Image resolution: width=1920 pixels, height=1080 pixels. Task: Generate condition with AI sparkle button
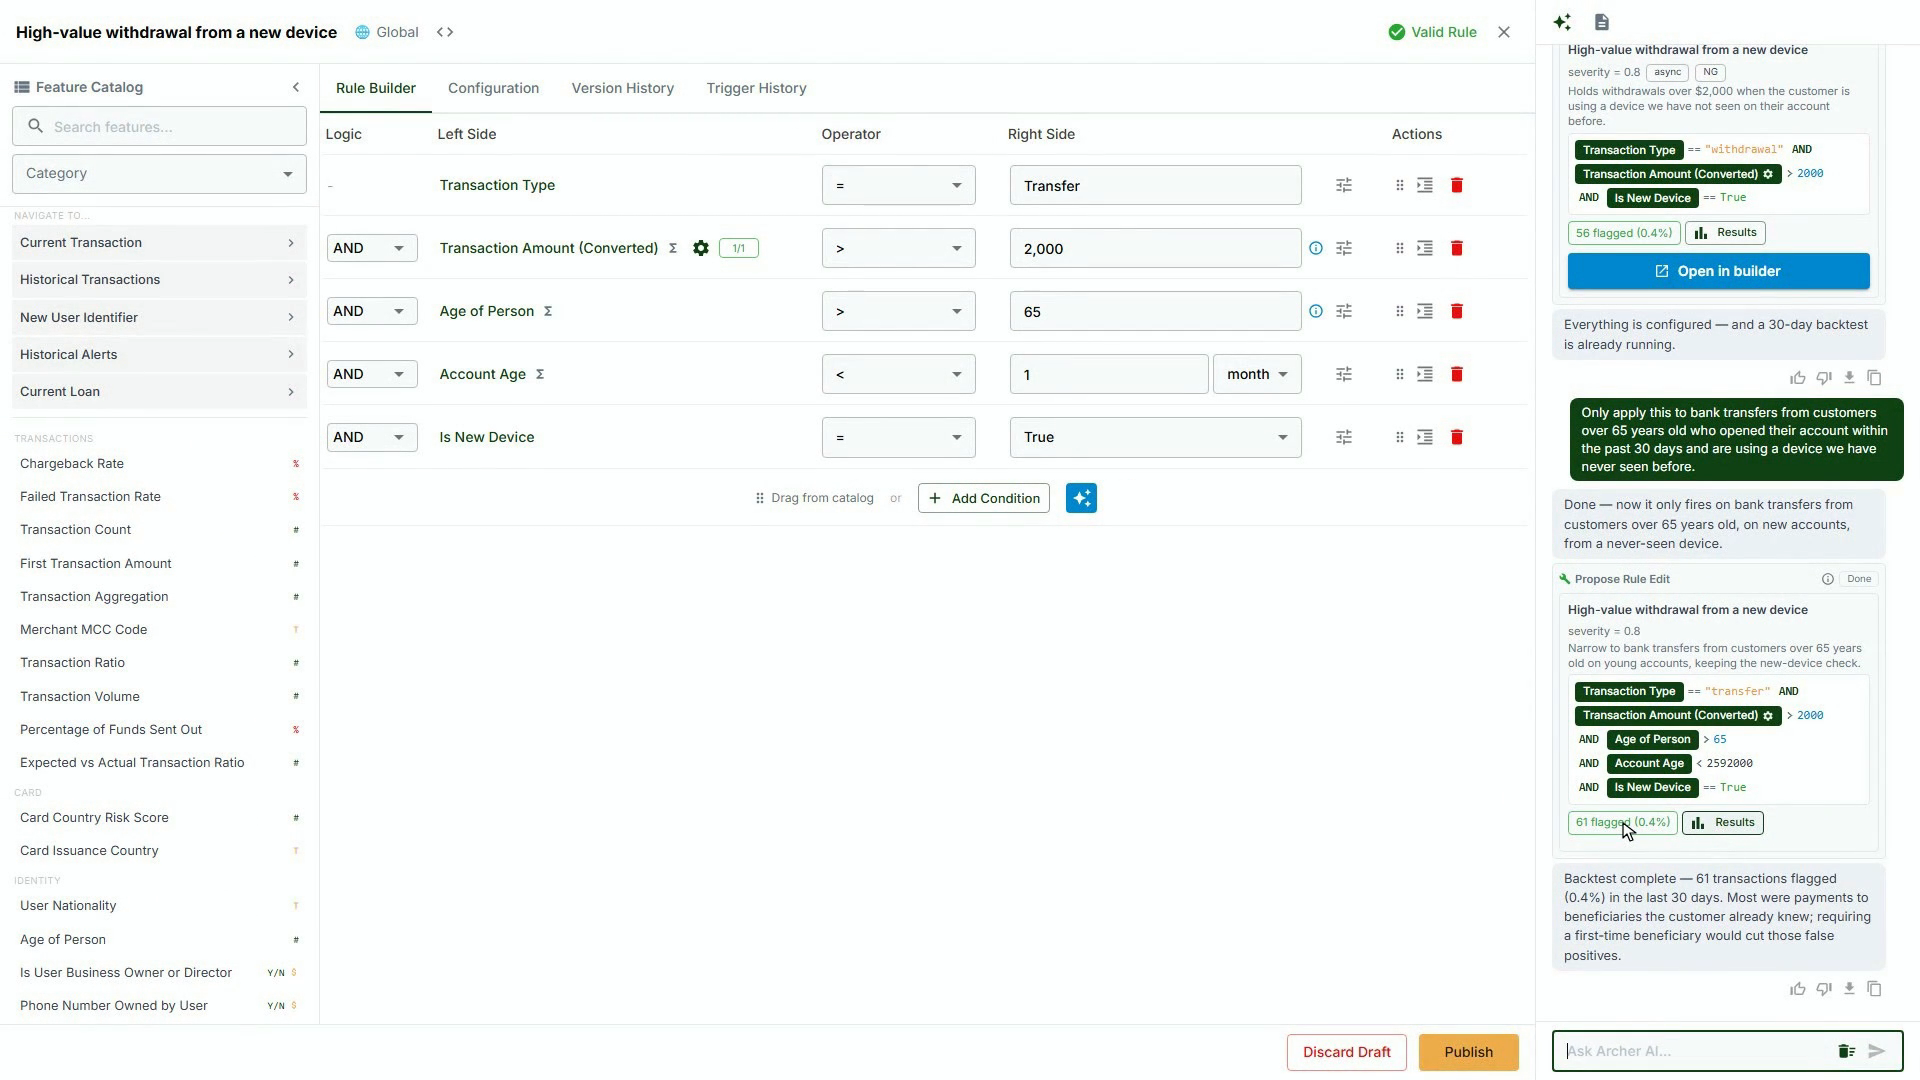pos(1081,498)
